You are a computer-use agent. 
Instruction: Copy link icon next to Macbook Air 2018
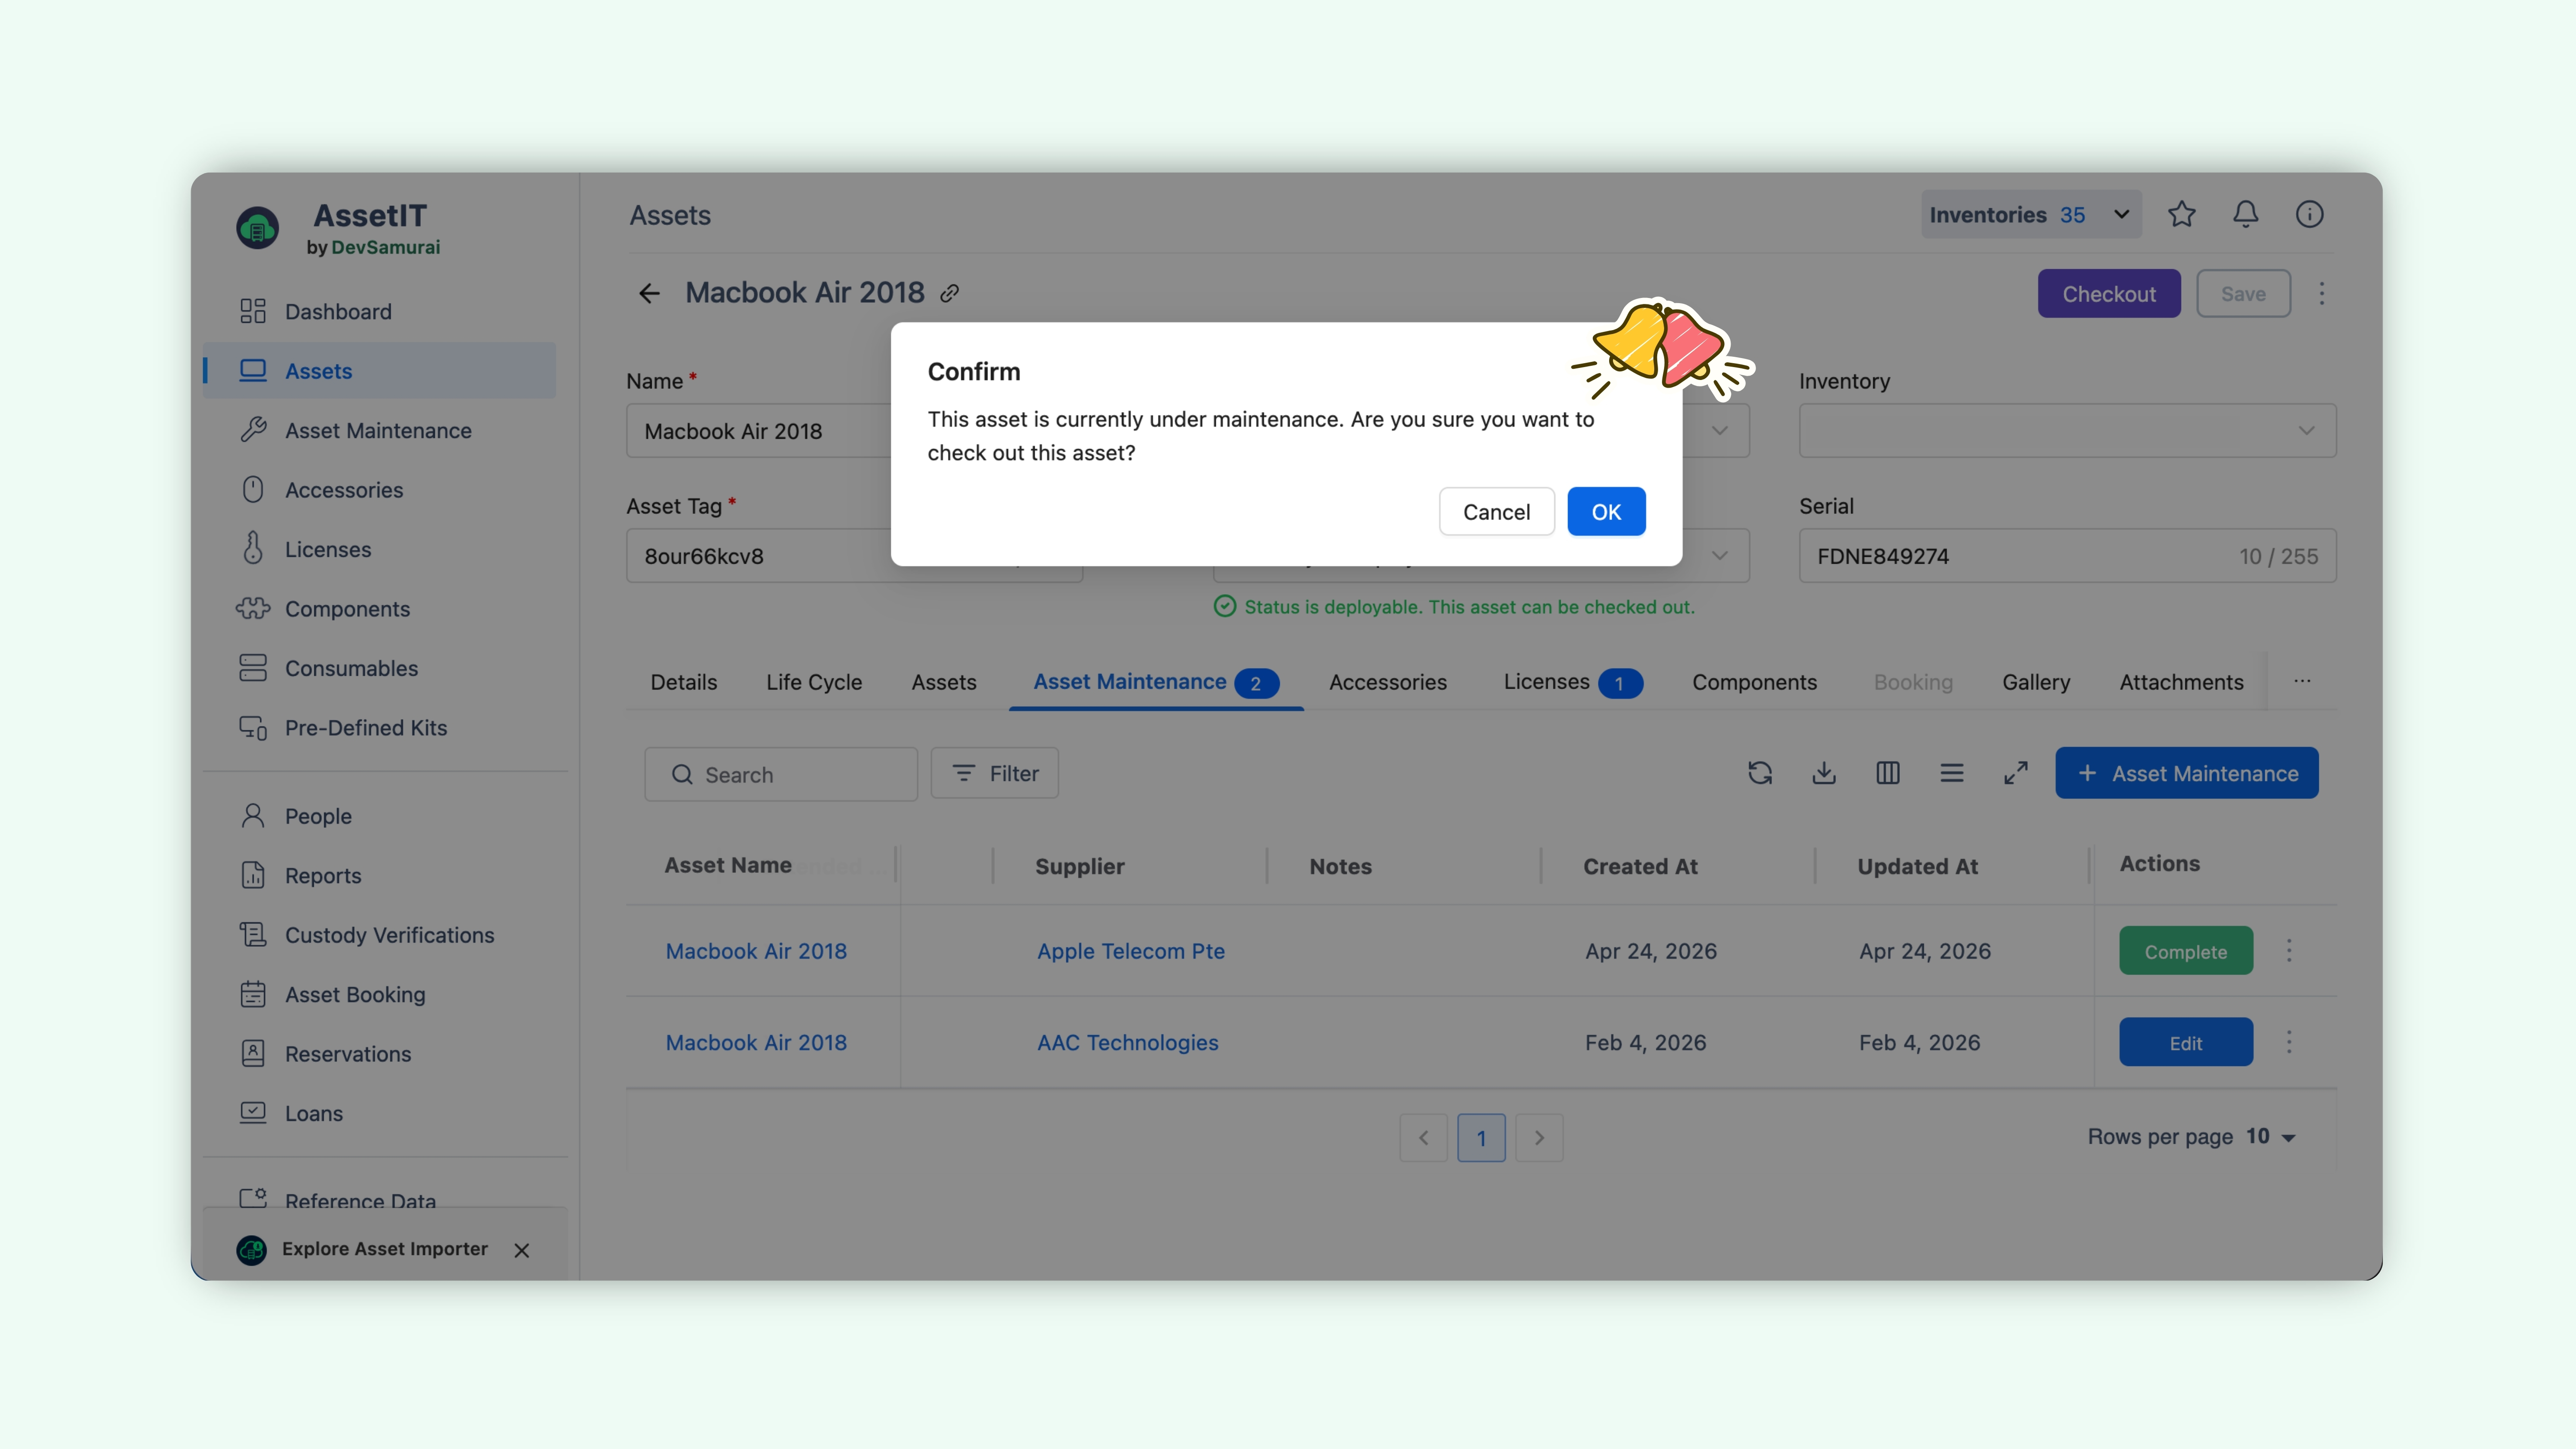click(950, 293)
